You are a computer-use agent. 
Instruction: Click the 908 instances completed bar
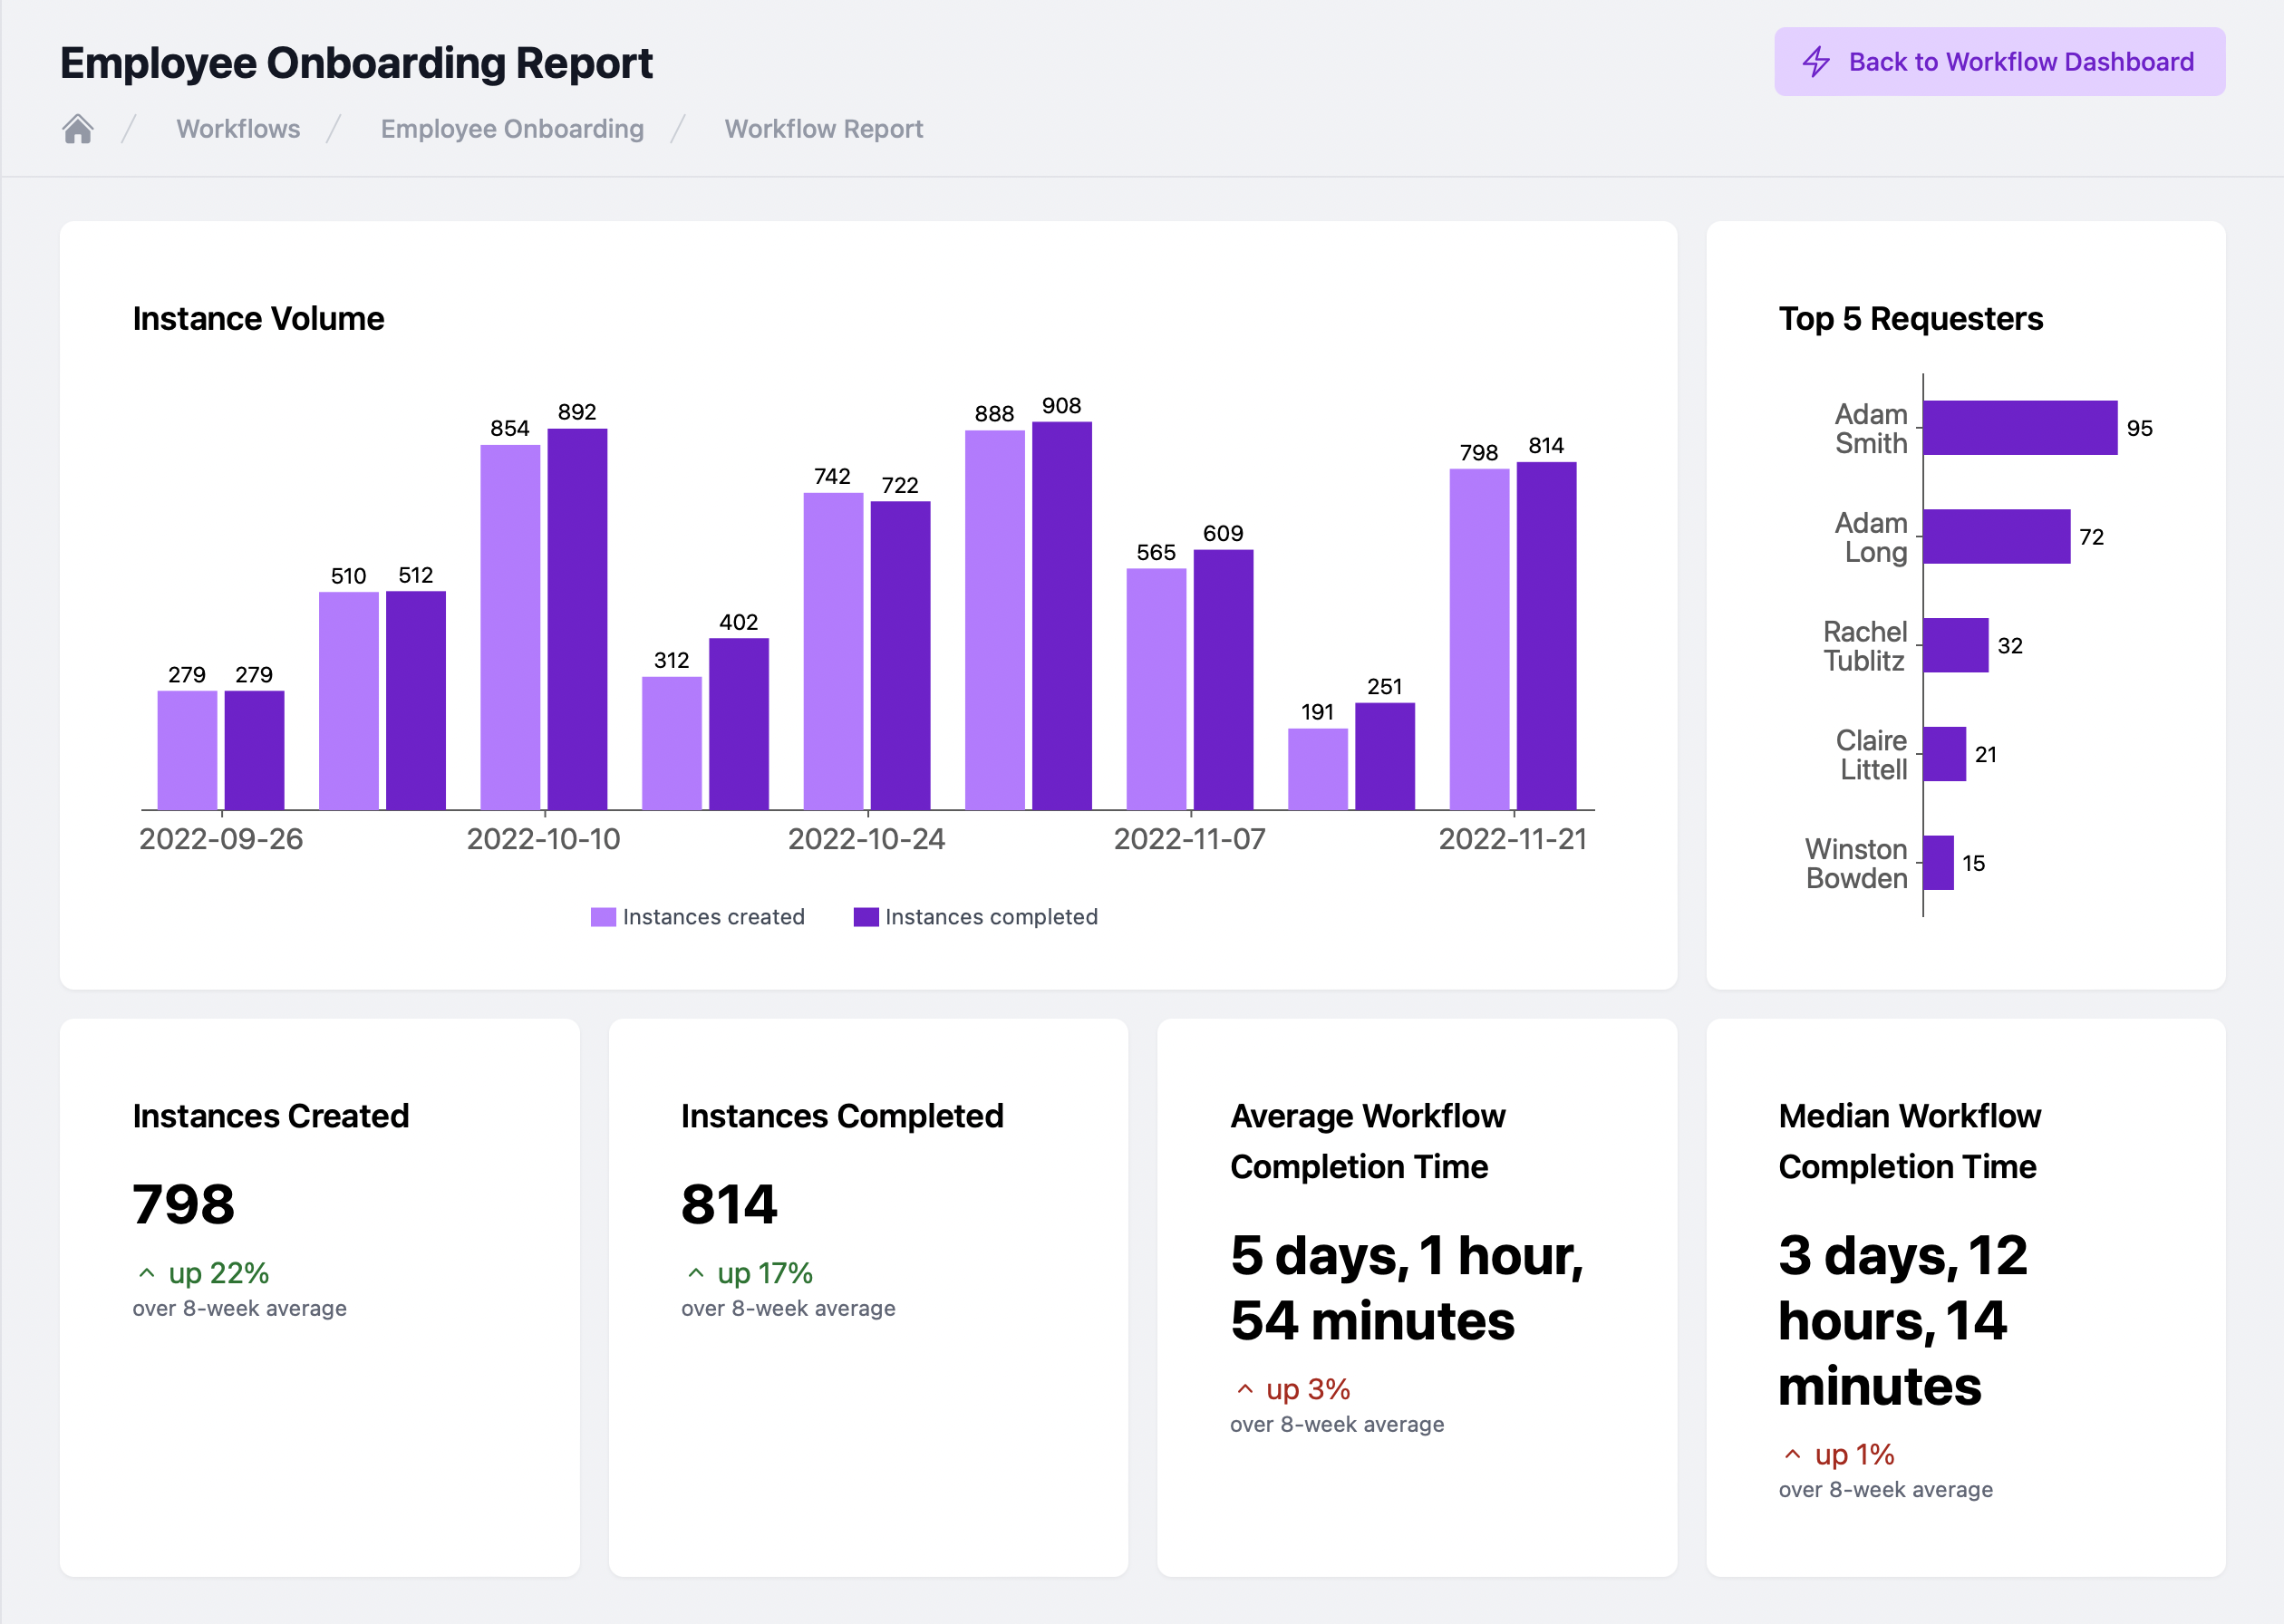1061,615
